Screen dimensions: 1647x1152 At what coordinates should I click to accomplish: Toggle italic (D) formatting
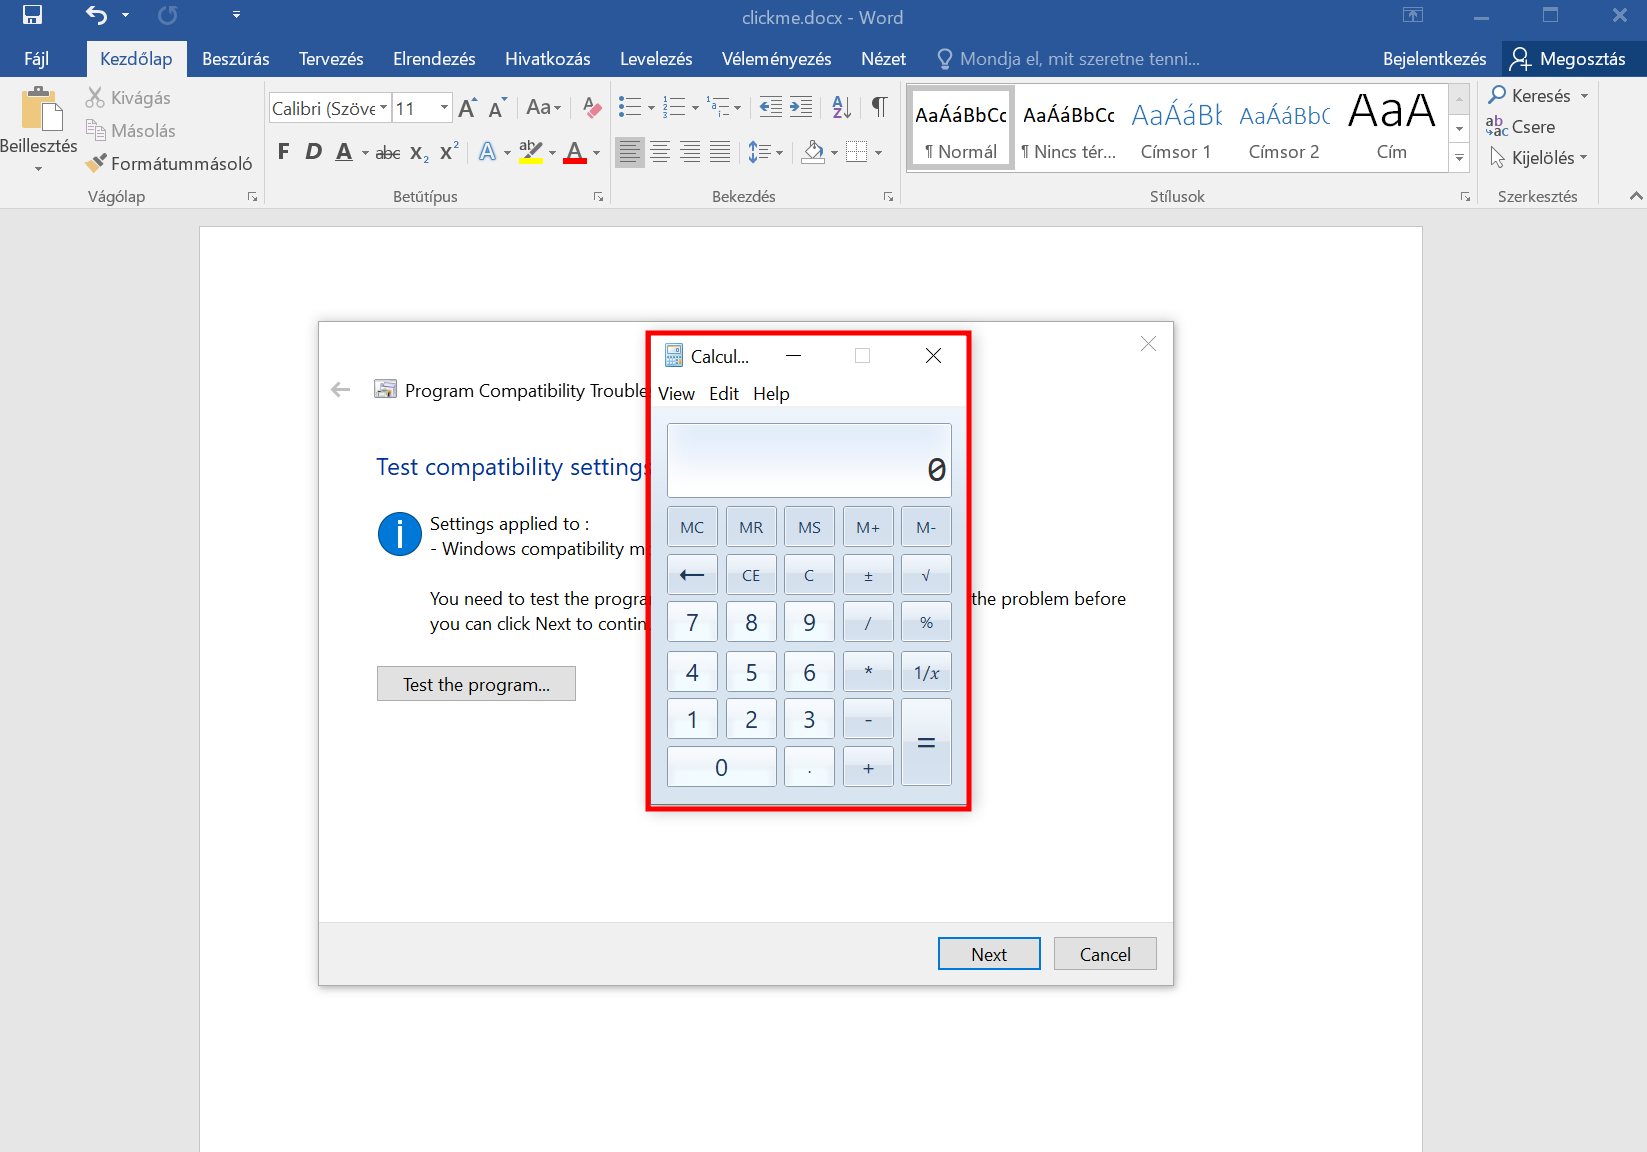pyautogui.click(x=313, y=152)
